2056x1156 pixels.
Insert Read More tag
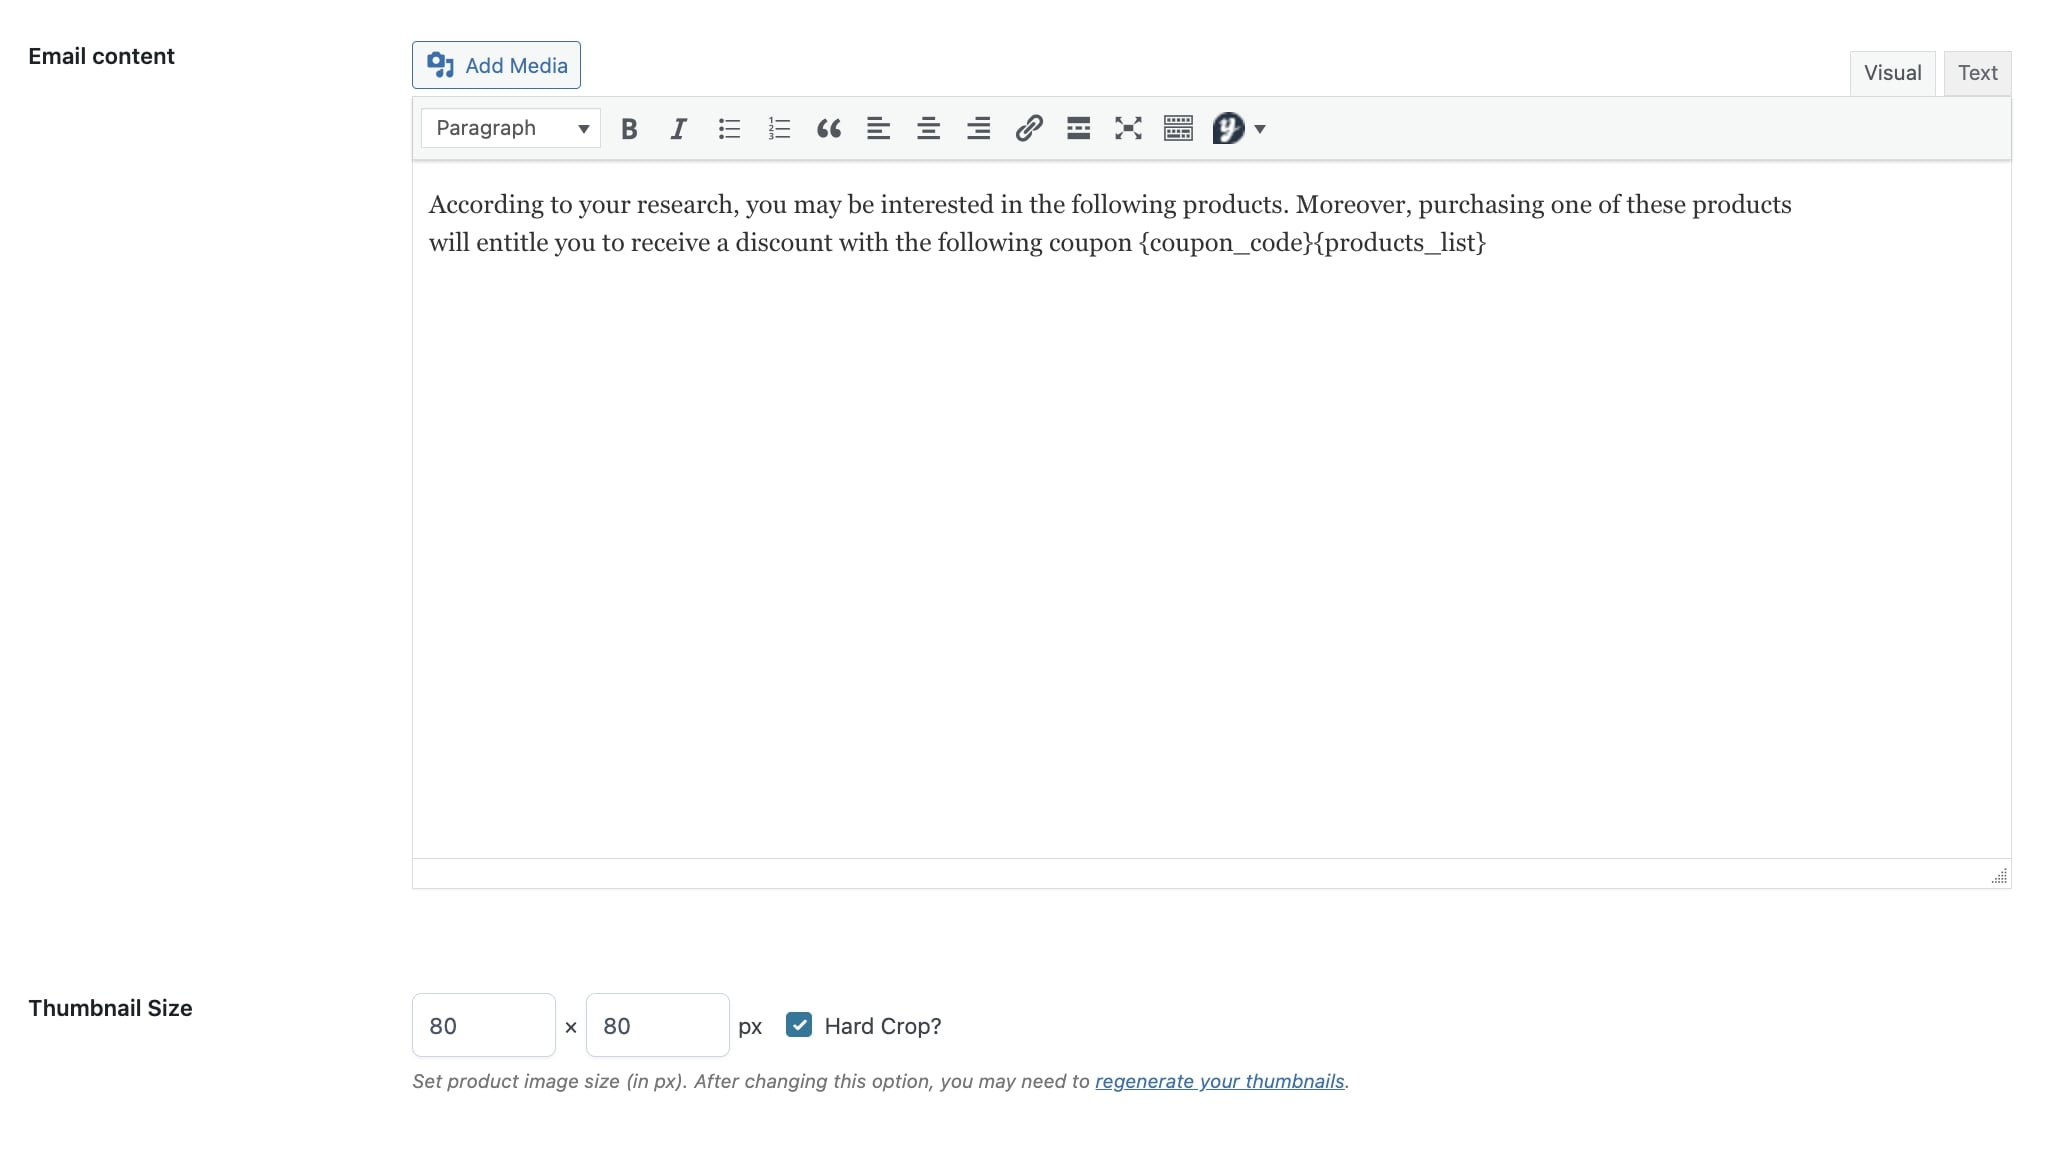[x=1079, y=128]
